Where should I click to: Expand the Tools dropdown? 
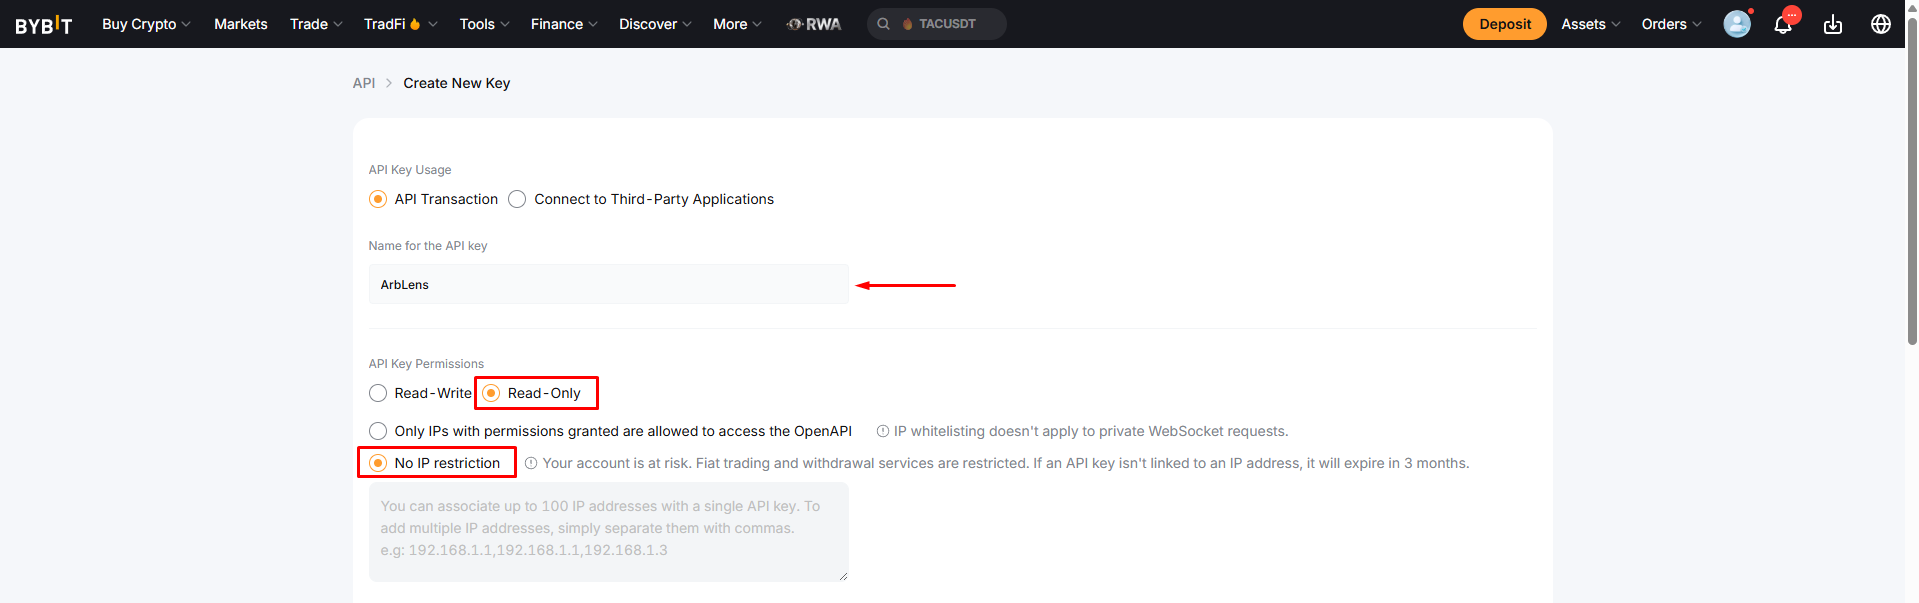(484, 24)
